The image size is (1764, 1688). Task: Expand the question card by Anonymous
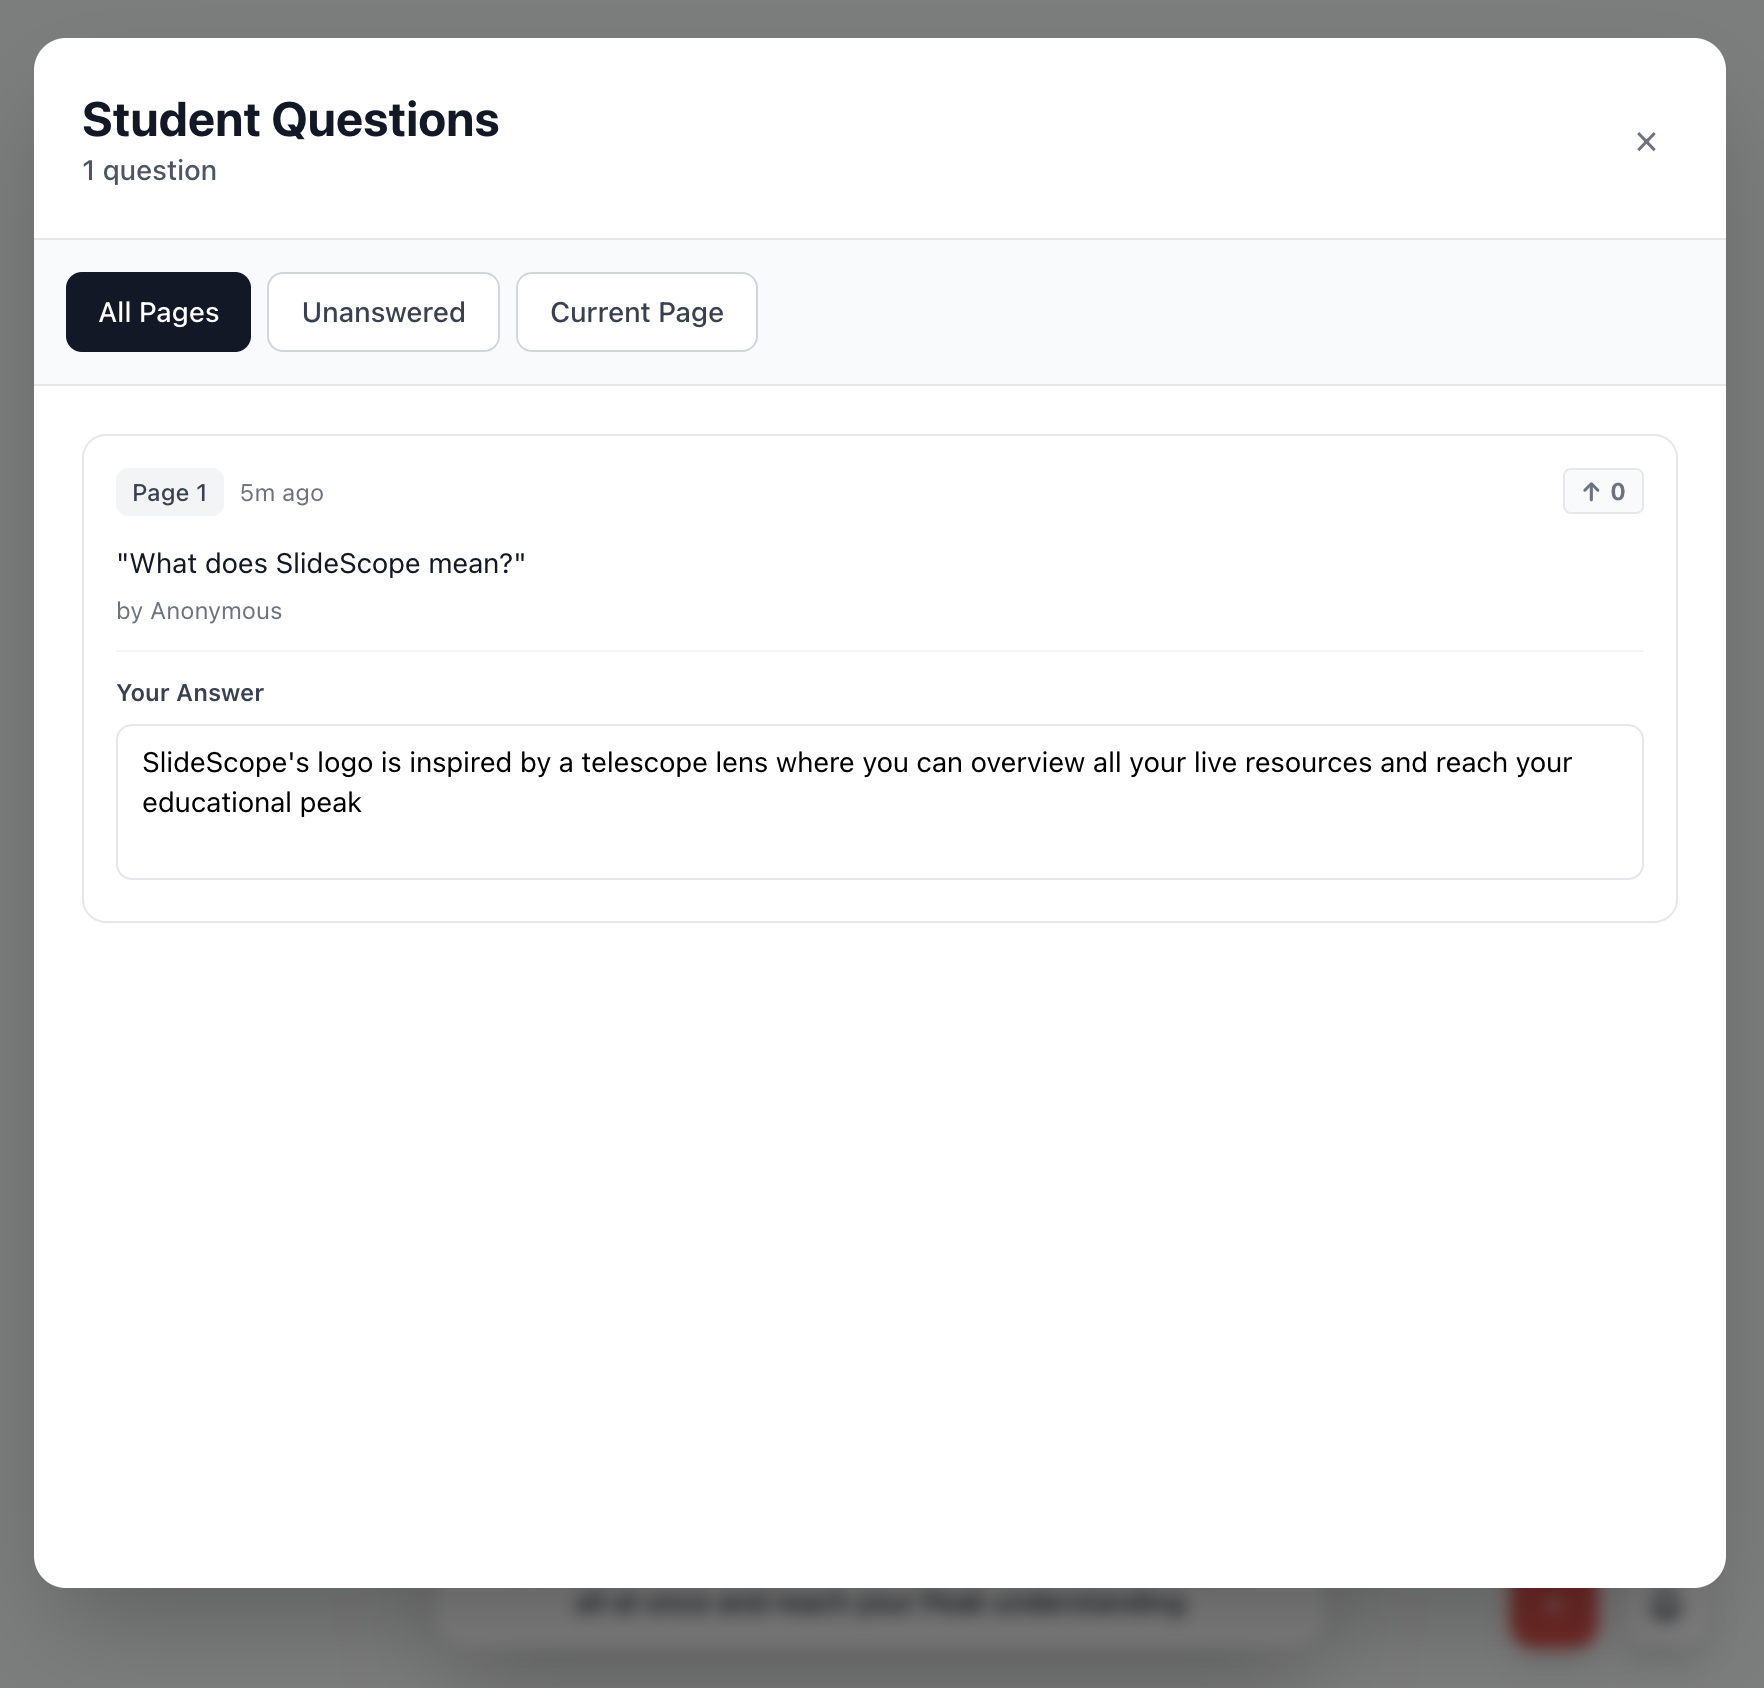click(878, 600)
